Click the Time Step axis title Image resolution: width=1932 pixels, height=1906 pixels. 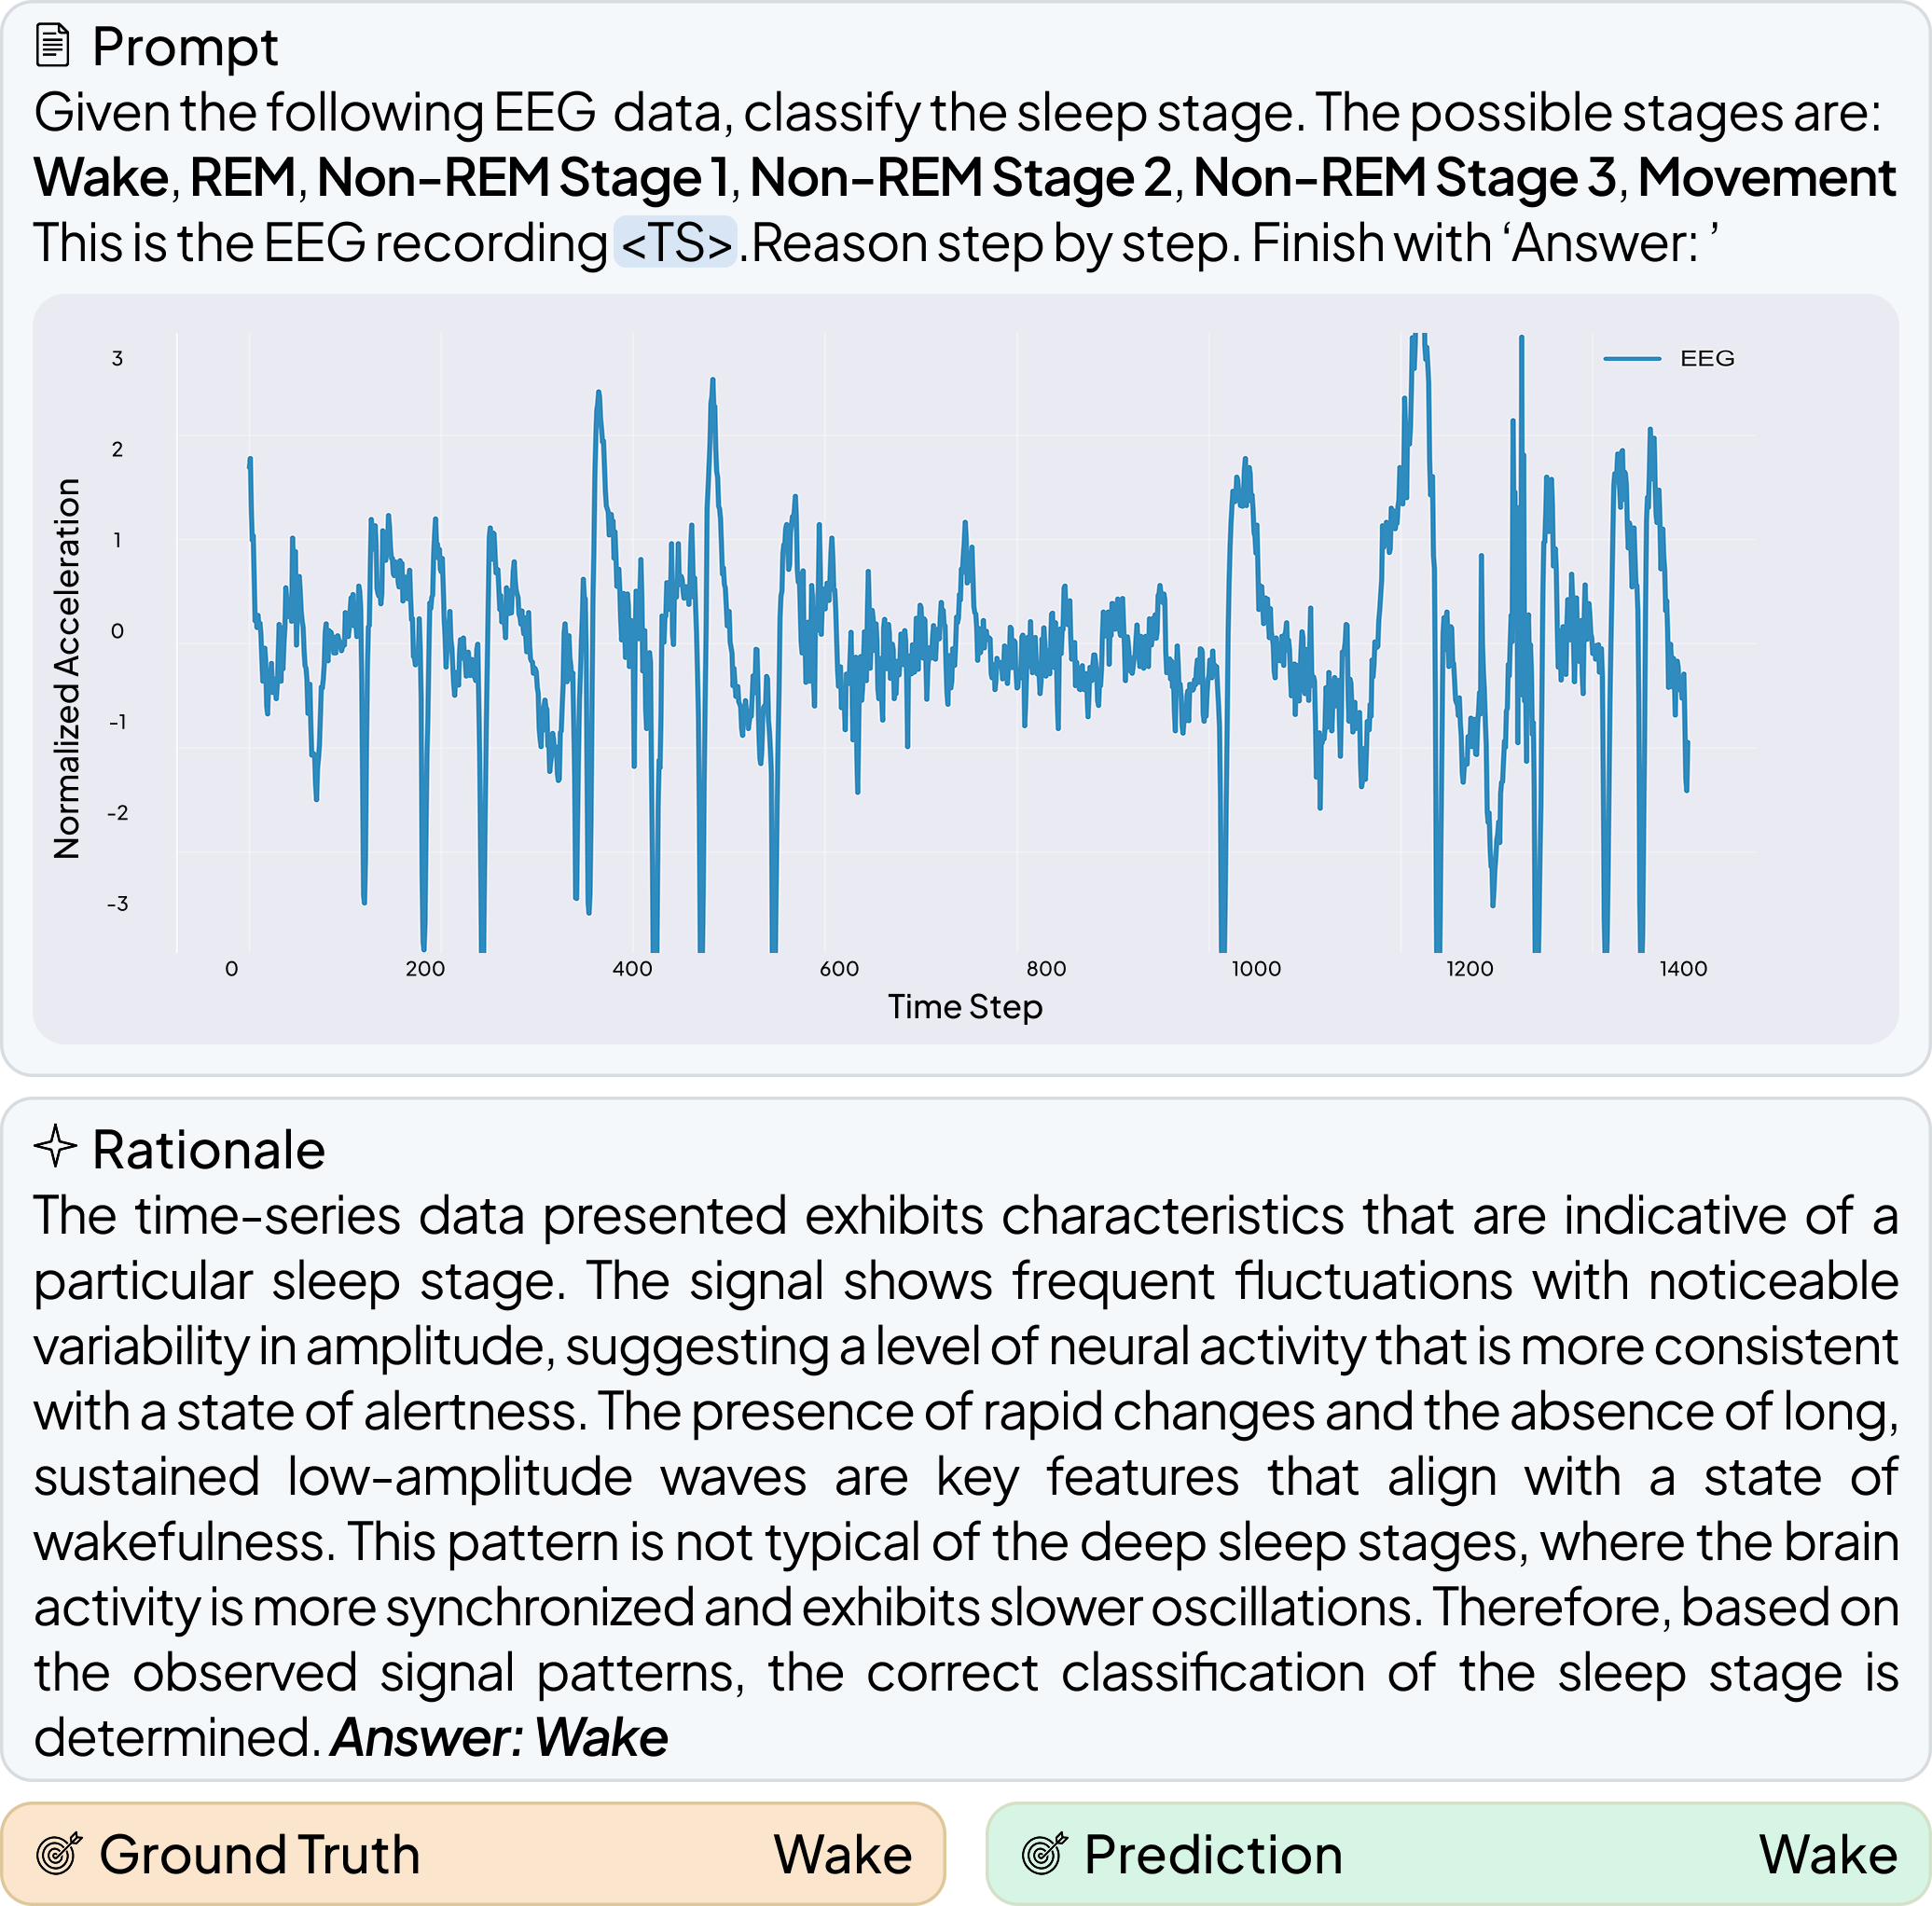(x=965, y=1007)
